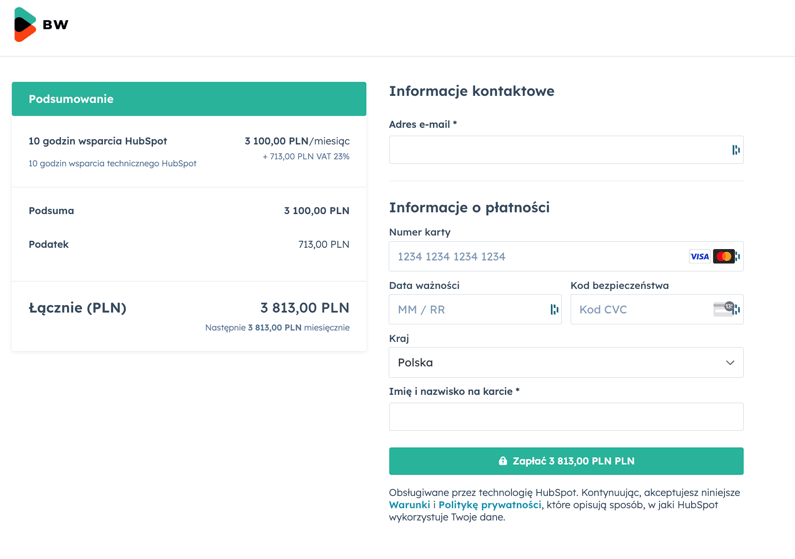The height and width of the screenshot is (559, 795).
Task: Focus the Numer karty card number field
Action: pos(566,256)
